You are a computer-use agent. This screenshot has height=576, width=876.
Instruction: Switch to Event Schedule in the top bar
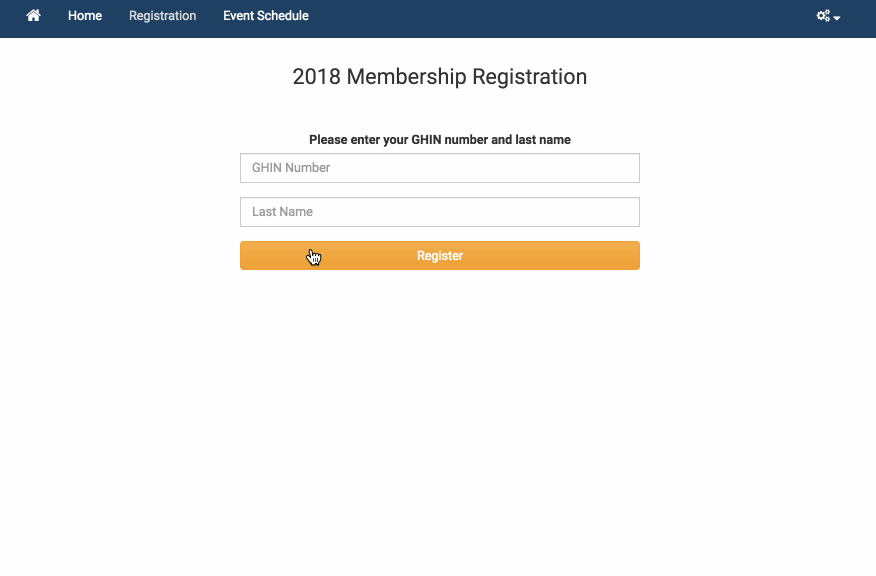[266, 16]
